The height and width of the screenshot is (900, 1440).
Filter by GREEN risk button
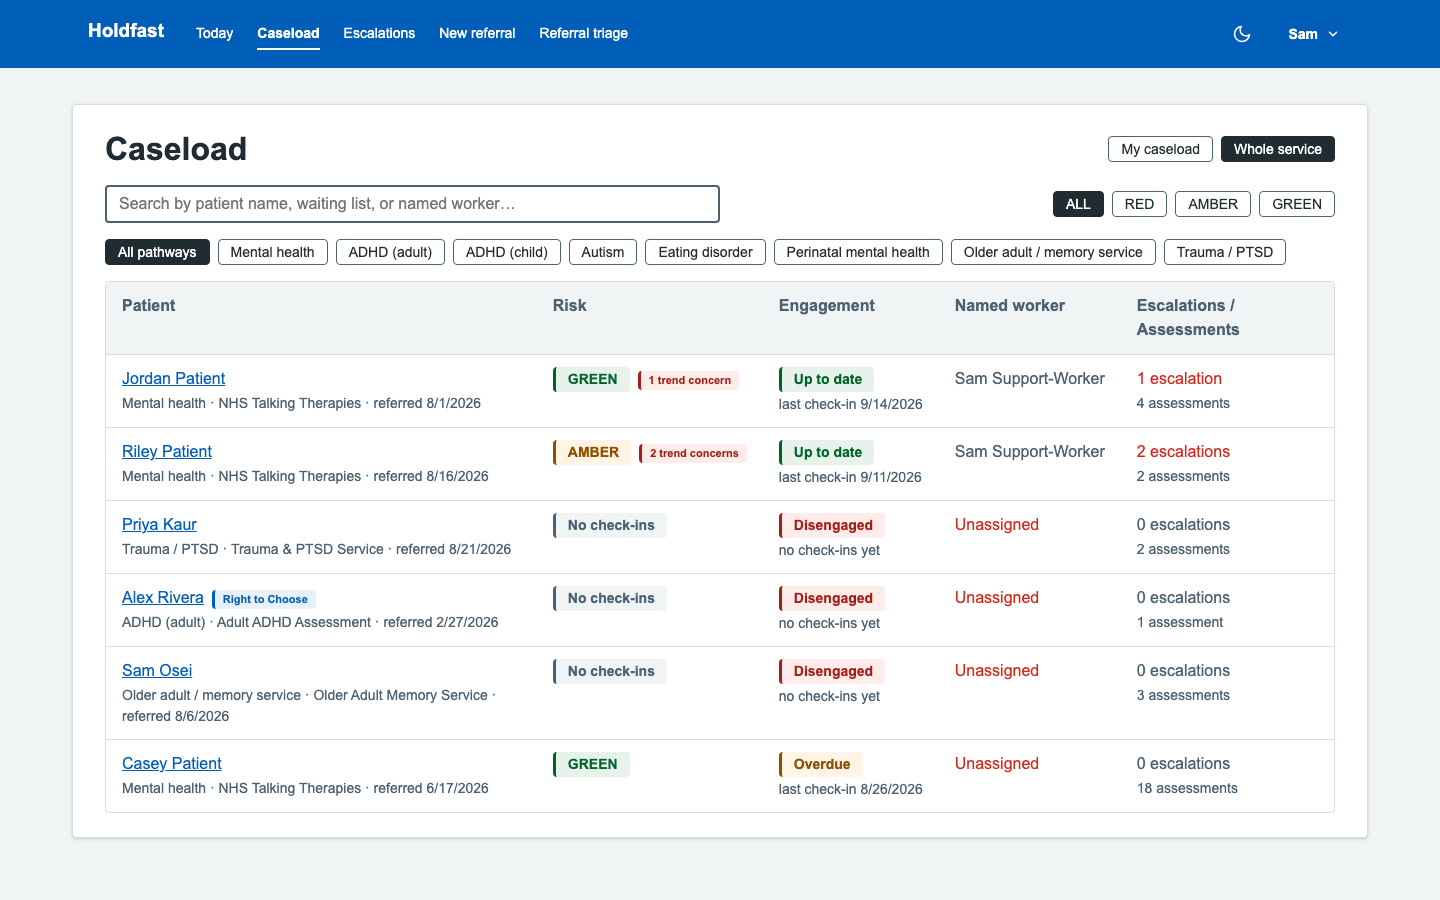(x=1297, y=204)
